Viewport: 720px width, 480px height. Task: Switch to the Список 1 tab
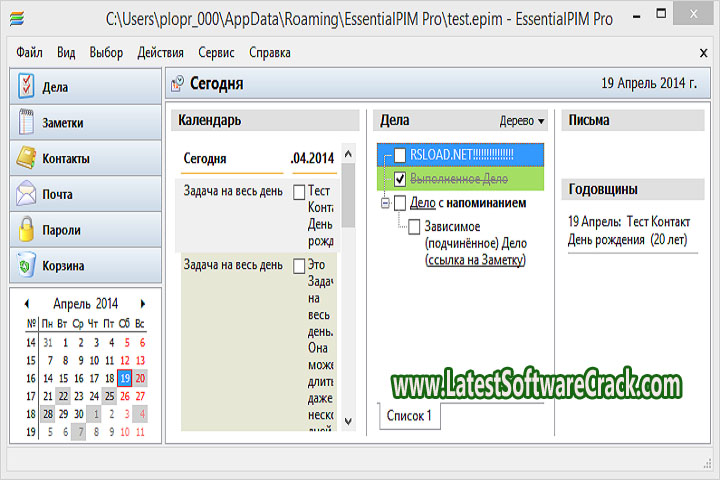tap(409, 416)
